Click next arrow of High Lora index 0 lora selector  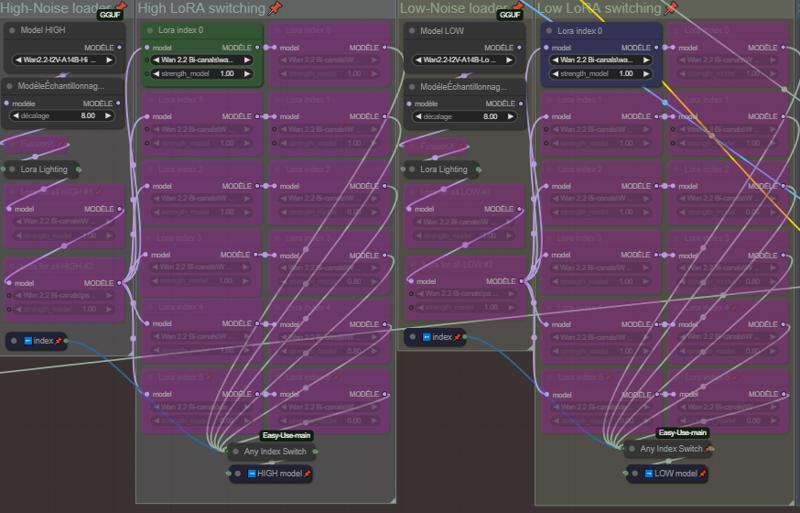(x=247, y=60)
